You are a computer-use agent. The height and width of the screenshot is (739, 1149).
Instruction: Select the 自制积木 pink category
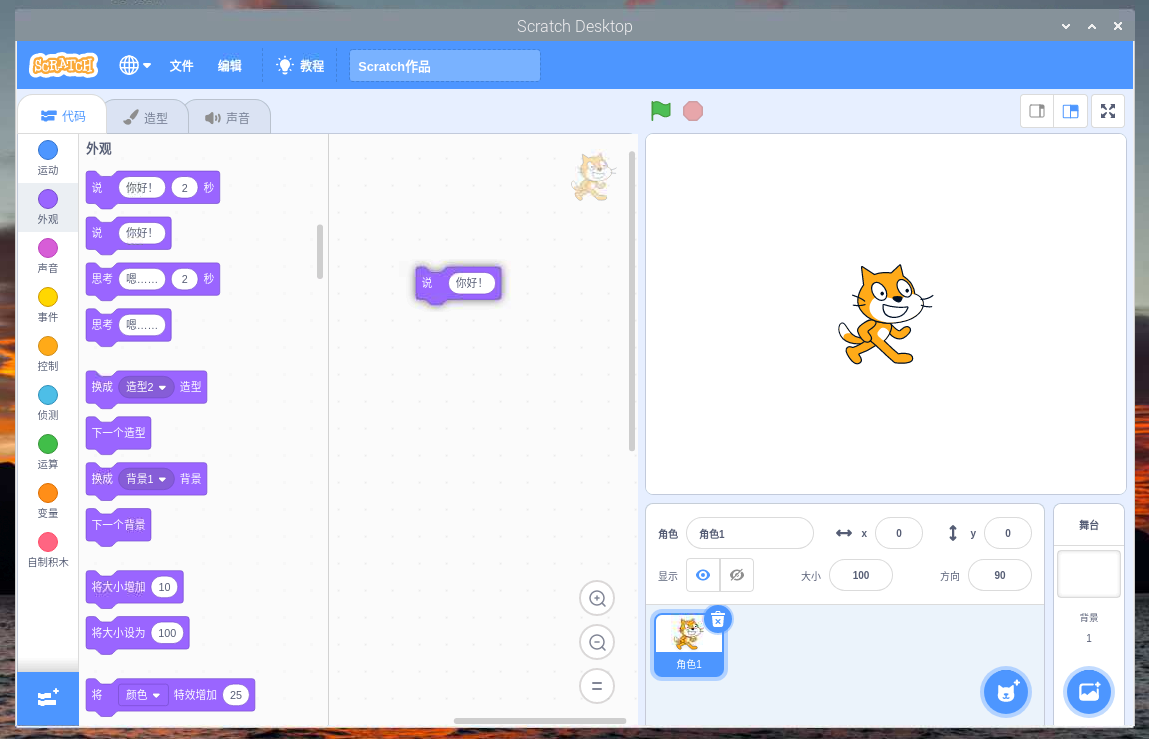coord(48,550)
